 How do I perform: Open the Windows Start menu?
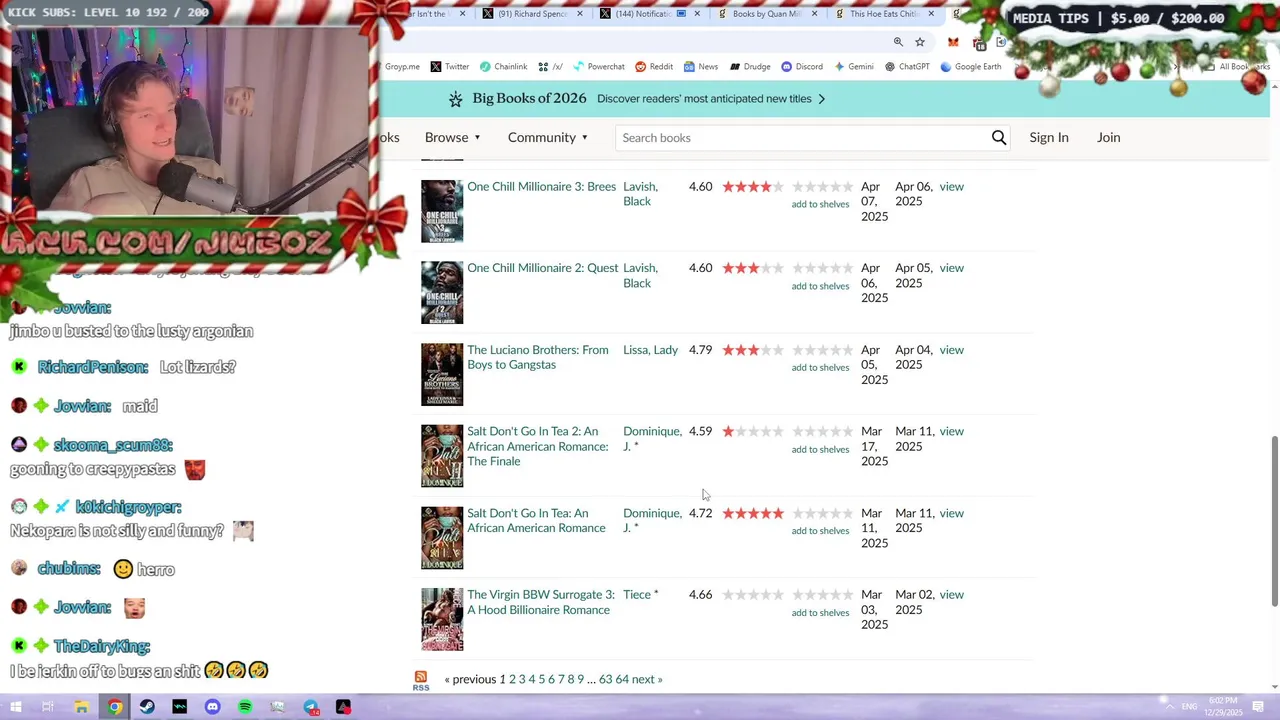tap(16, 707)
